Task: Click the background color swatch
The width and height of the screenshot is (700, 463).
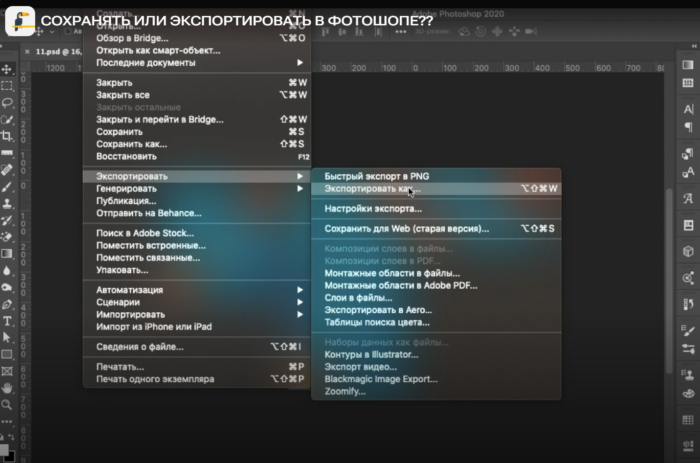Action: (x=10, y=456)
